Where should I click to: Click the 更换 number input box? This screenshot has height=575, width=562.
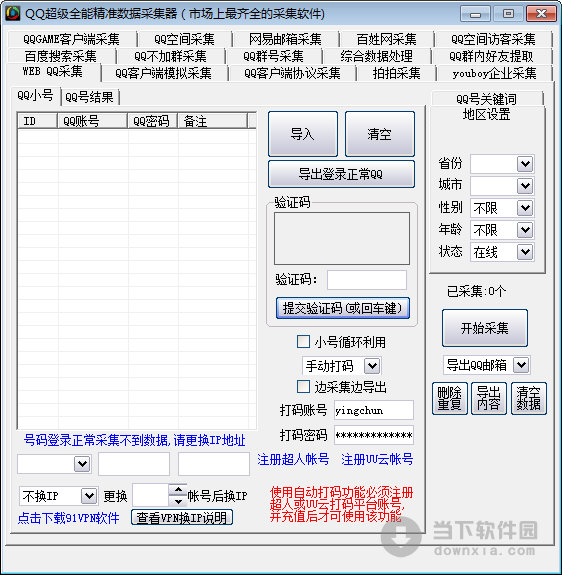[151, 496]
